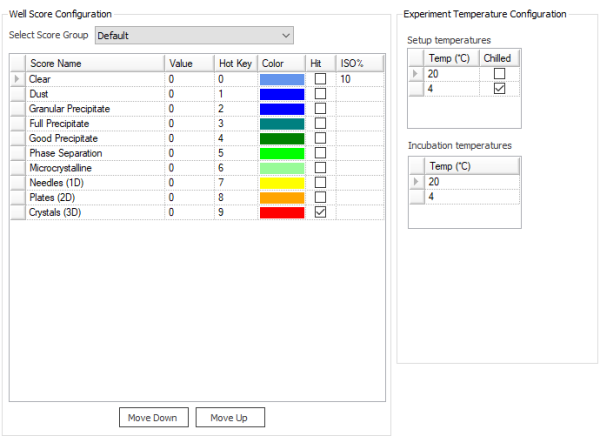Open the Select Score Group dropdown
This screenshot has width=600, height=436.
(193, 36)
